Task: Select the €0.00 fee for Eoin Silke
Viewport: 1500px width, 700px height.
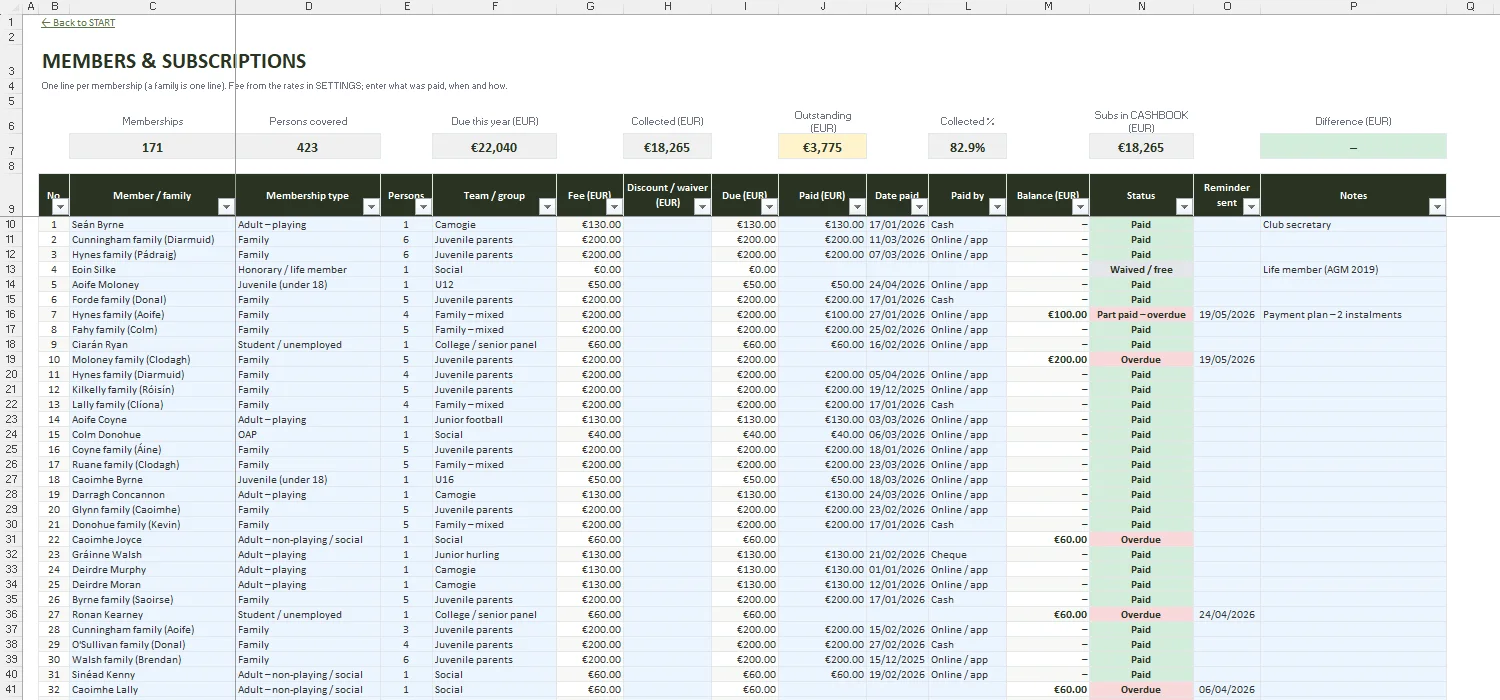Action: [x=590, y=270]
